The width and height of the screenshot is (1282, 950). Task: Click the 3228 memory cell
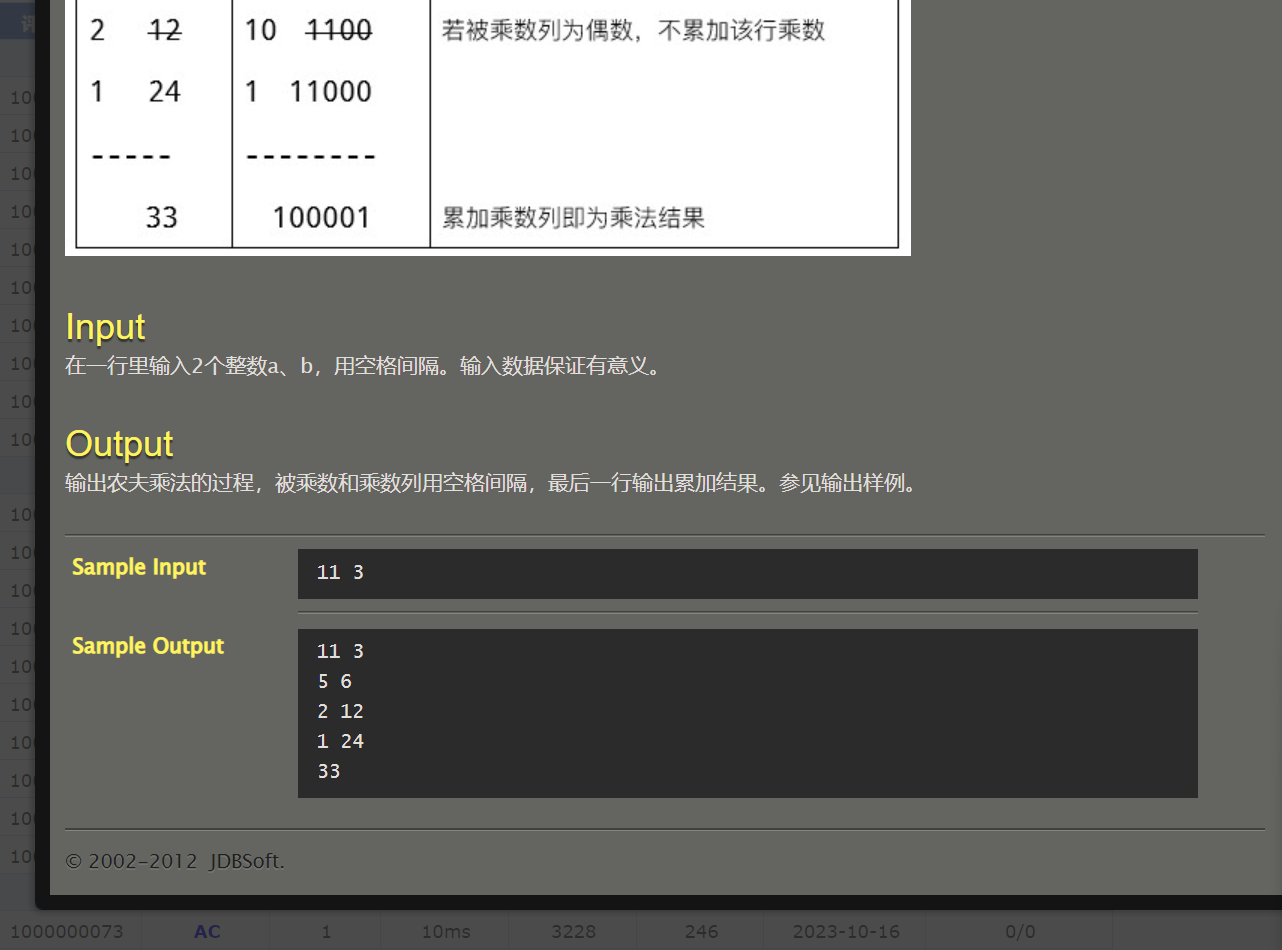point(573,931)
